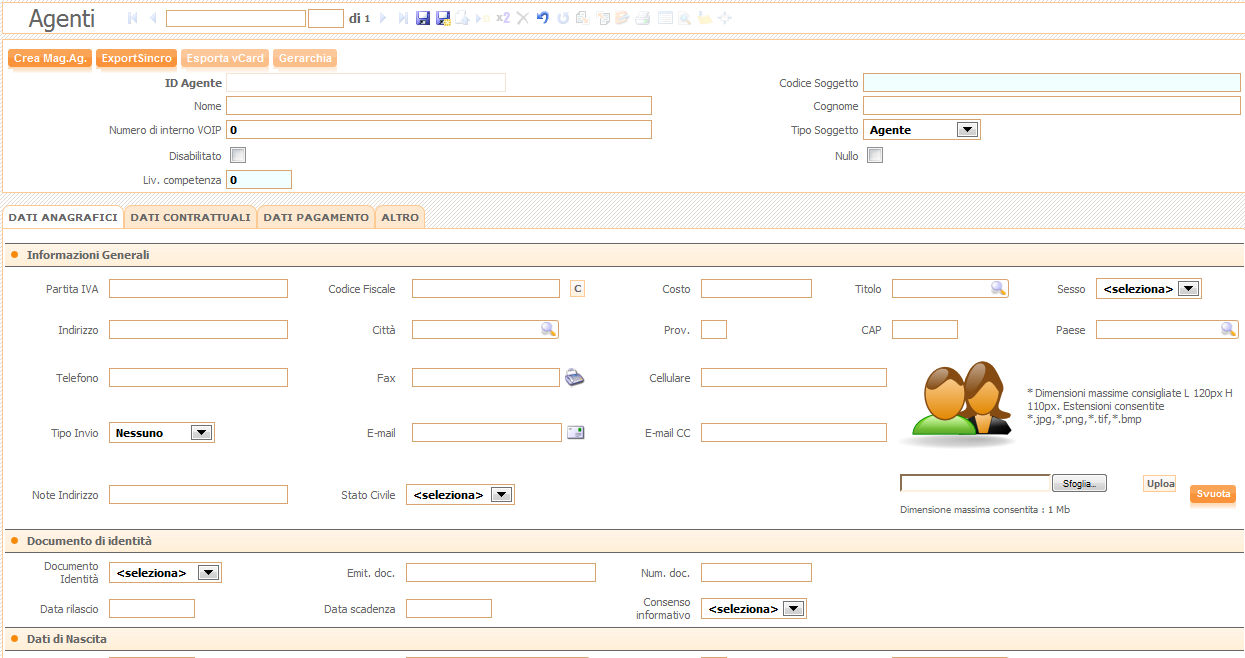This screenshot has height=658, width=1245.
Task: Open the Stato Civile dropdown
Action: (501, 494)
